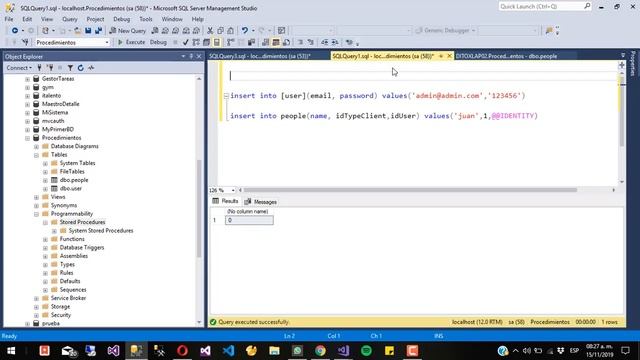
Task: Click the Query Options toolbar icon
Action: click(x=207, y=42)
